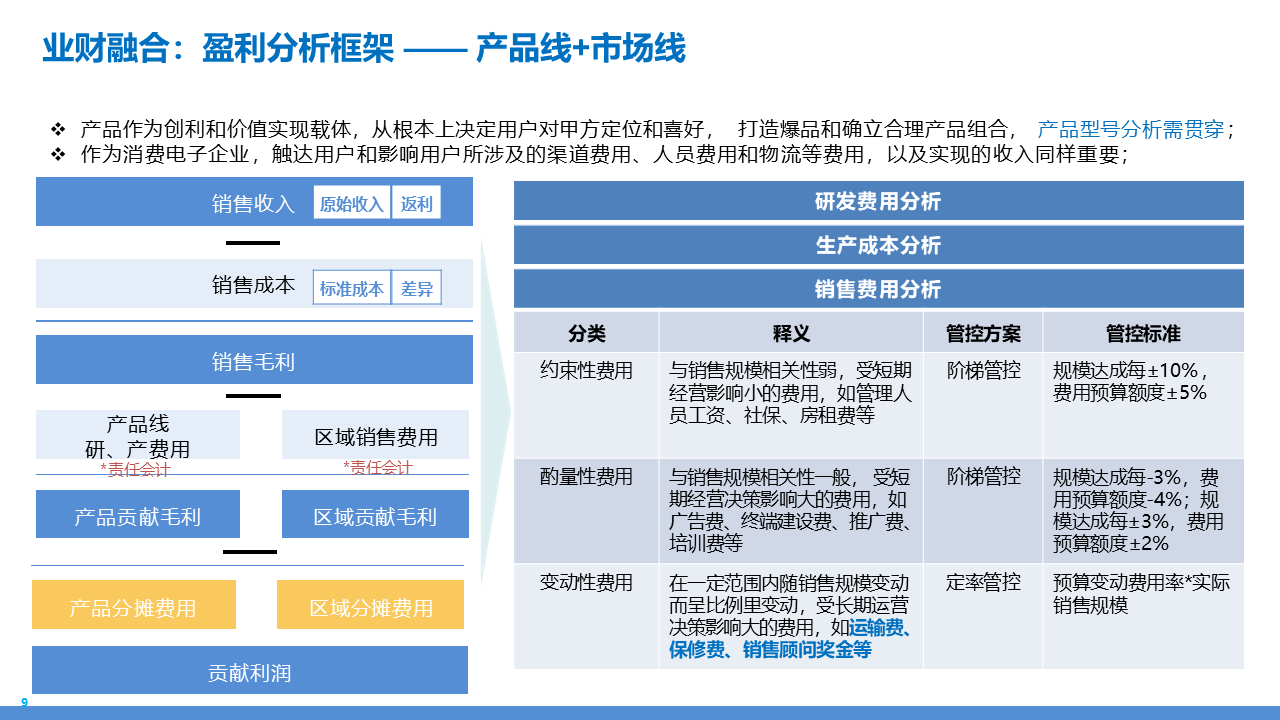Viewport: 1280px width, 720px height.
Task: Click the 阶梯管控 cell in 酌量性费用 row
Action: (x=983, y=511)
